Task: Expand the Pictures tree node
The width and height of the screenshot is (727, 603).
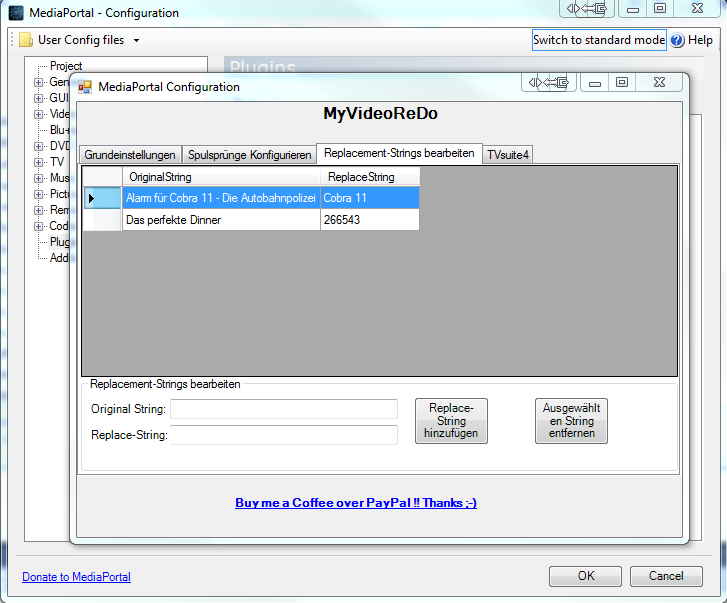Action: pyautogui.click(x=38, y=194)
